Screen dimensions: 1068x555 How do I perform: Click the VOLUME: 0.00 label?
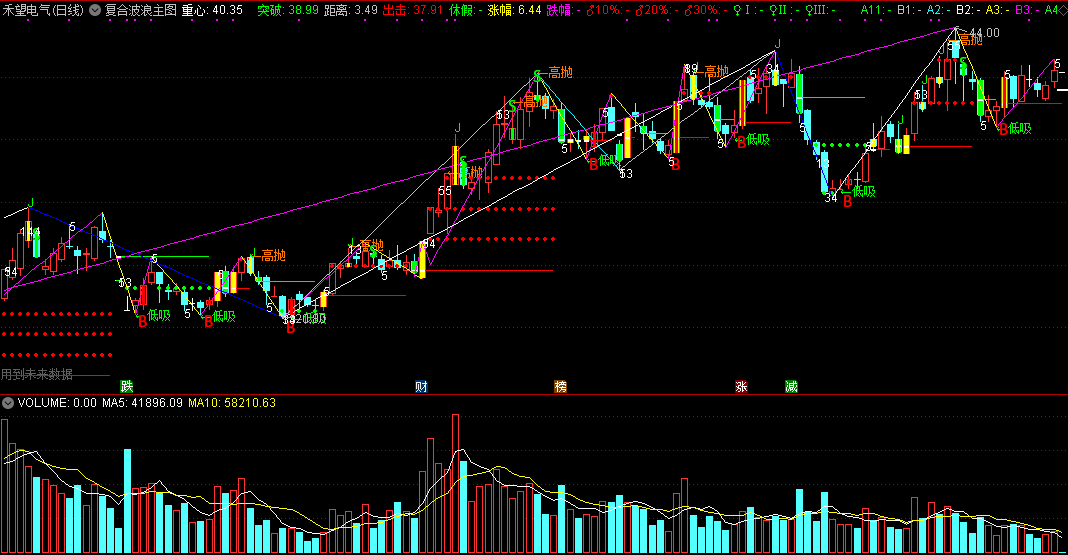[x=57, y=403]
